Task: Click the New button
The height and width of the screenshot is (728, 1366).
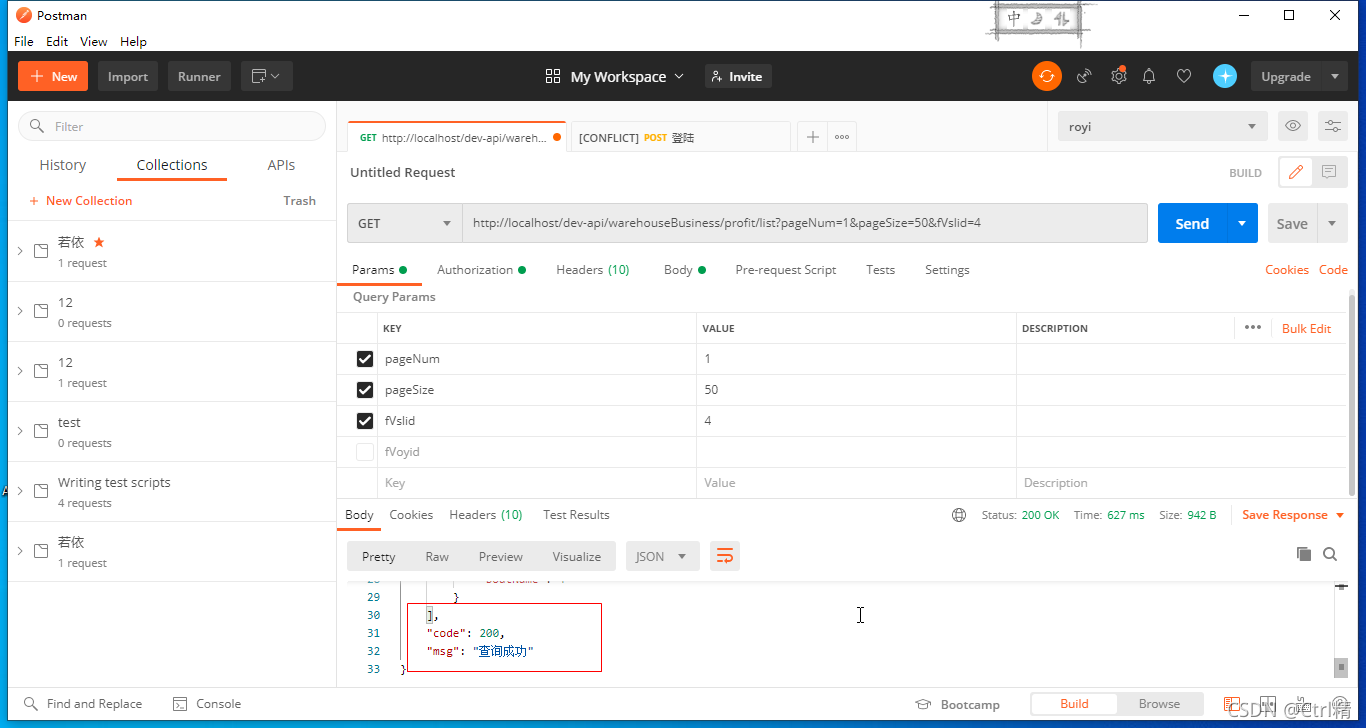Action: [53, 76]
